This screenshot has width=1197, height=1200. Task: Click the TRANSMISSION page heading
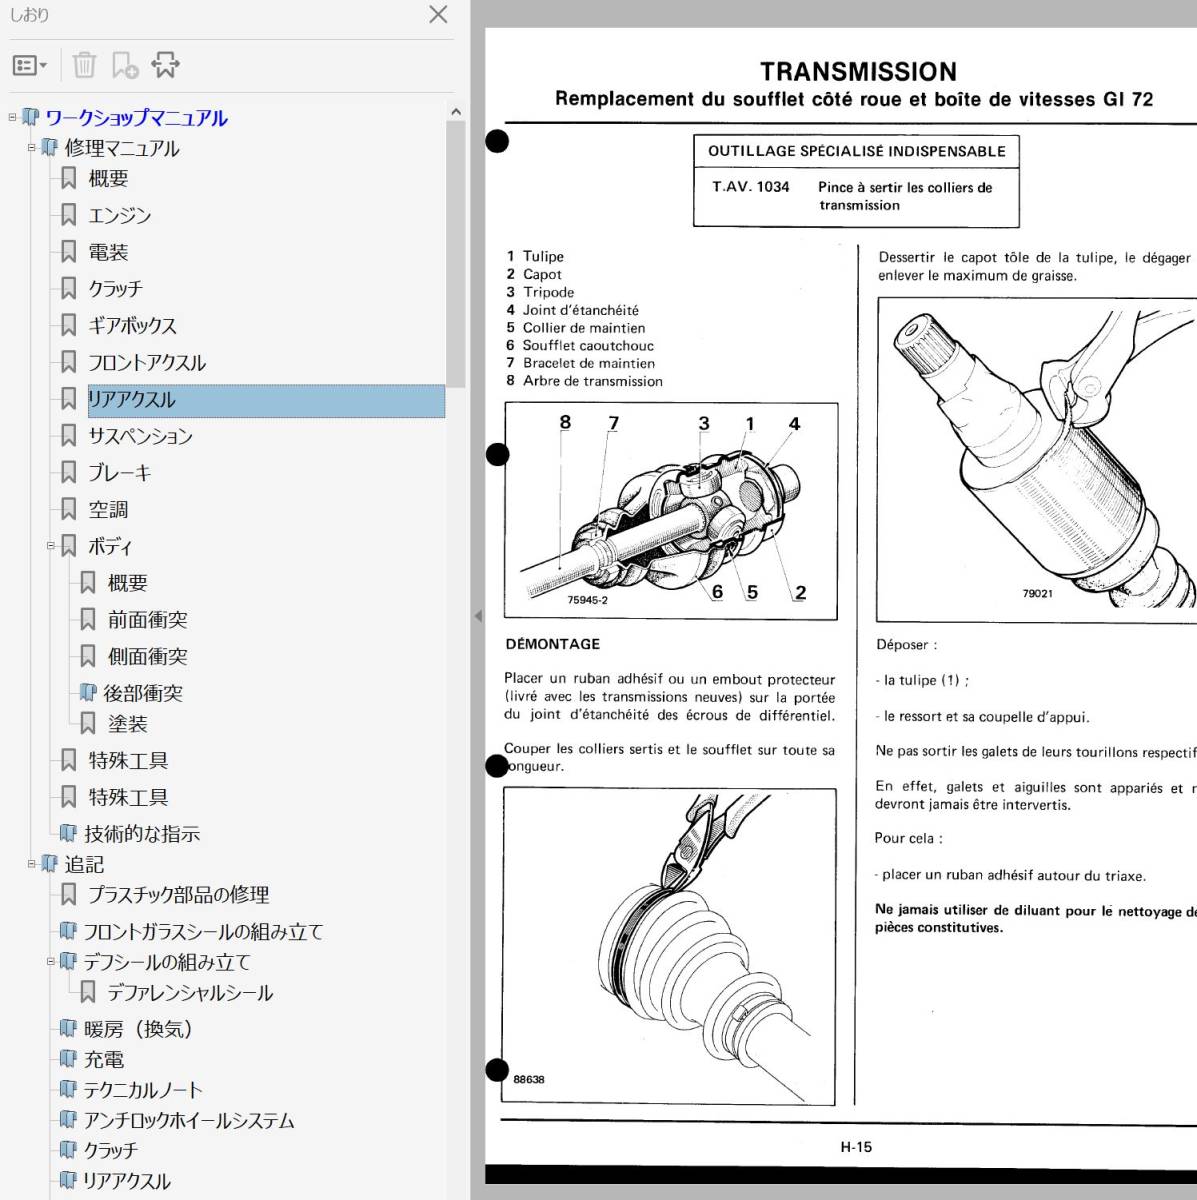pos(858,71)
